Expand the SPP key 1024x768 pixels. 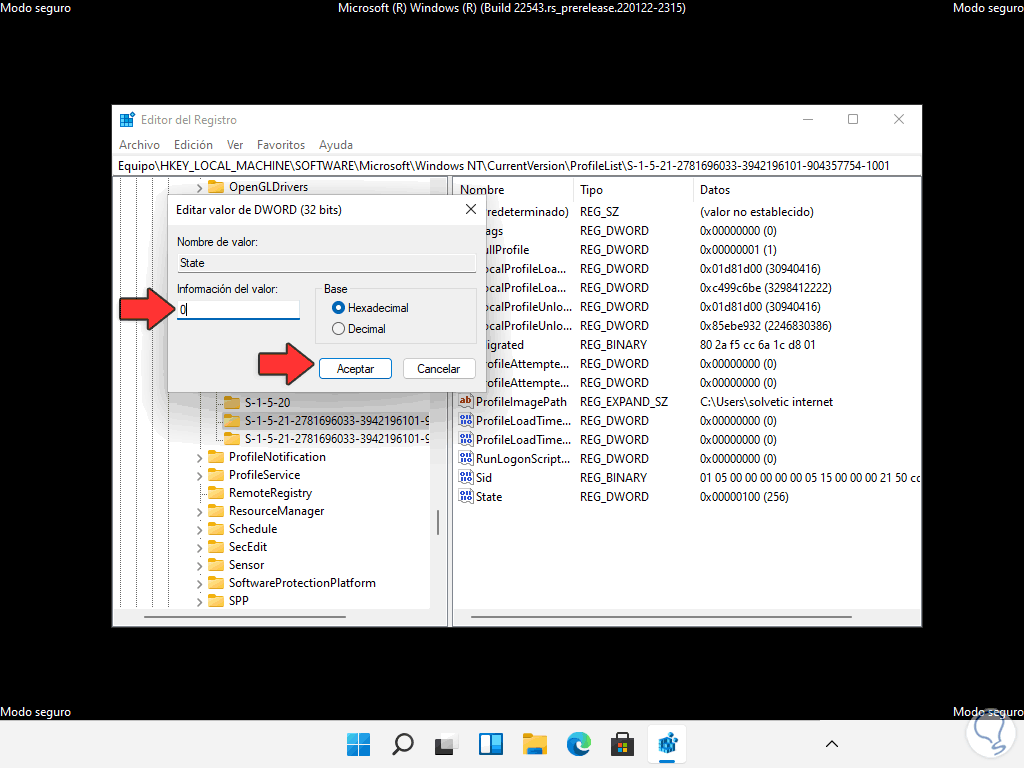pos(199,601)
